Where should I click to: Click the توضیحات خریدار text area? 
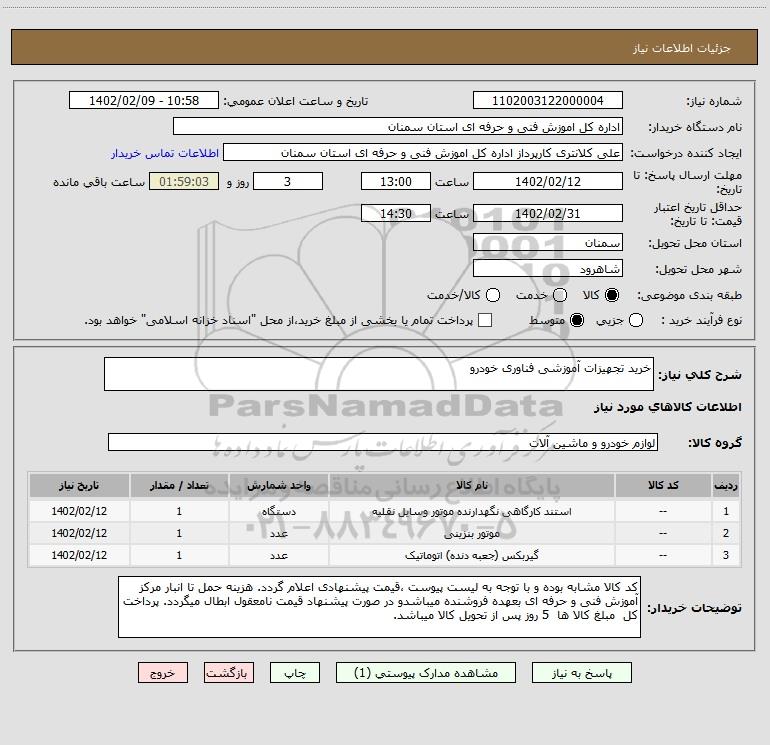[x=379, y=607]
